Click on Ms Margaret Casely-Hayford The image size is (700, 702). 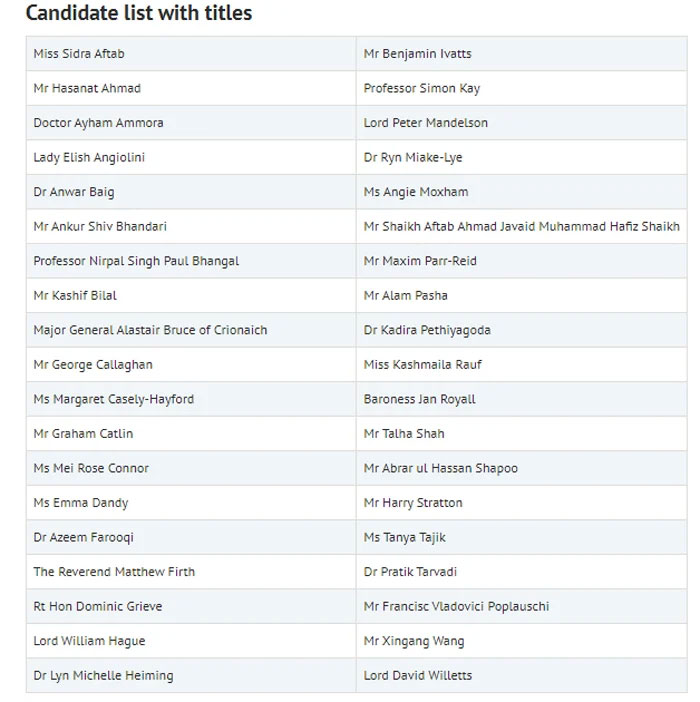(114, 399)
